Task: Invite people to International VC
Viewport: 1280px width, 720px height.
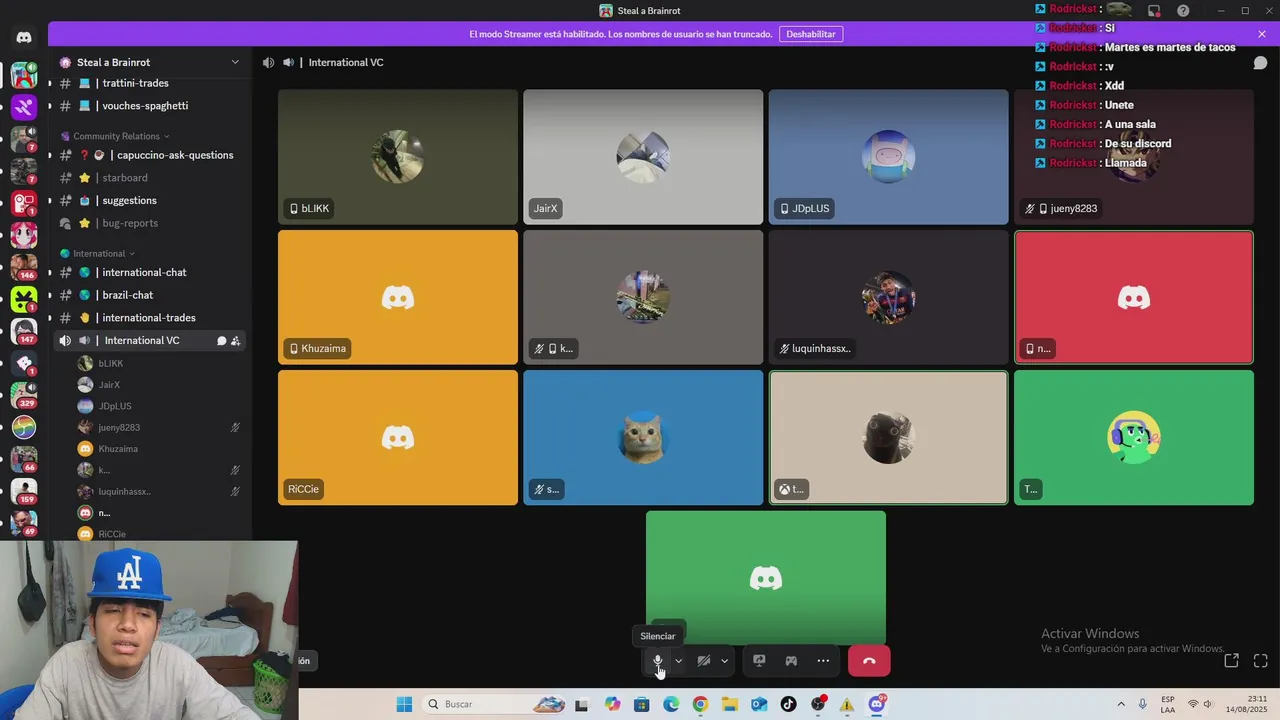Action: (x=236, y=341)
